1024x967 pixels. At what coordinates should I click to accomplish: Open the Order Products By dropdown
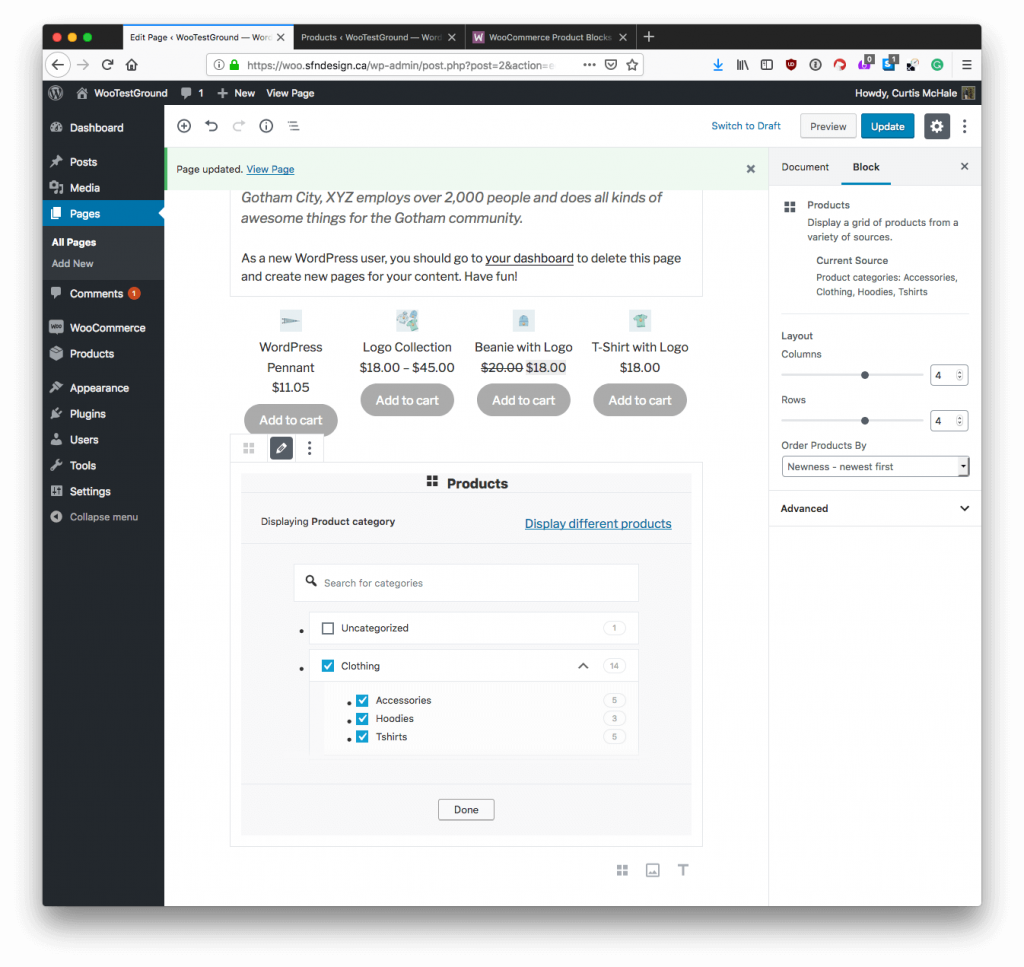875,466
